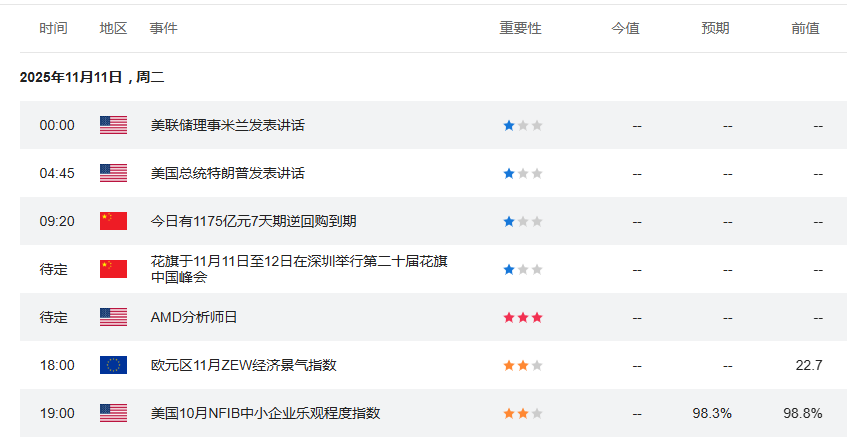
Task: Click US flag in AMD分析师日 row
Action: pyautogui.click(x=113, y=317)
